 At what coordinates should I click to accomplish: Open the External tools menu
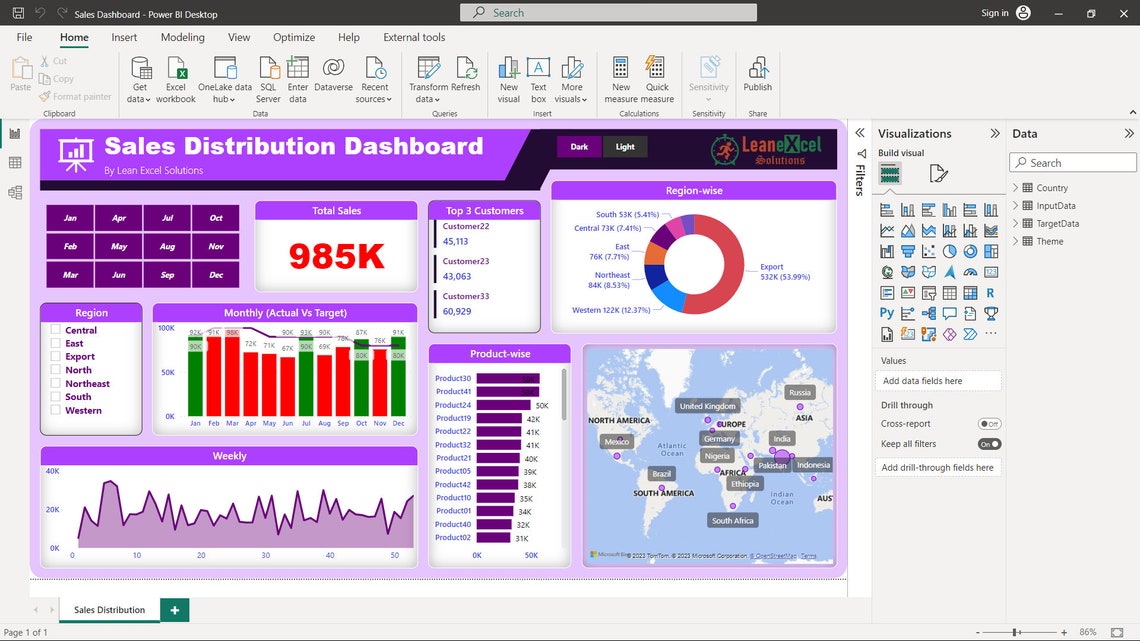(x=413, y=37)
